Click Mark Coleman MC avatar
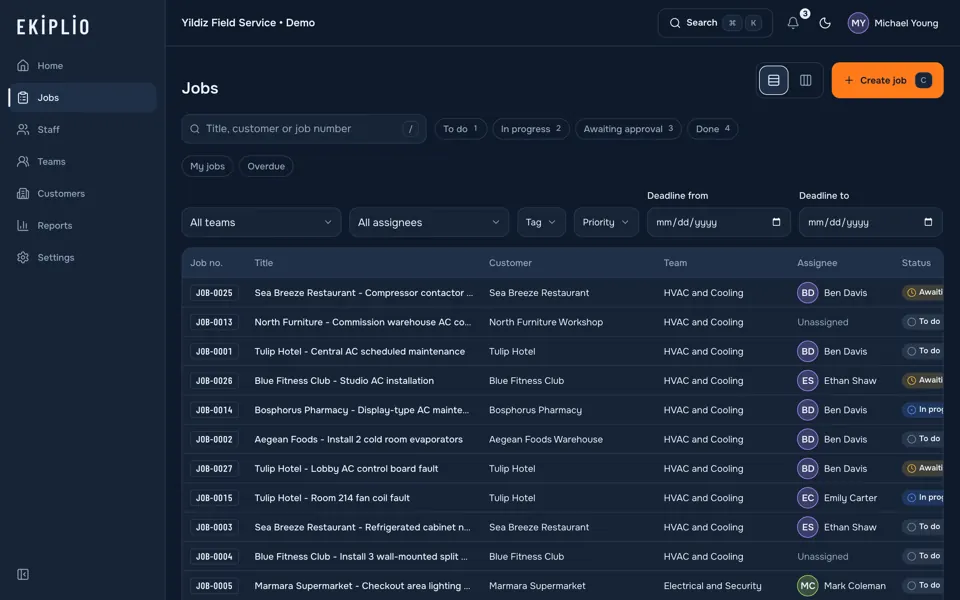960x600 pixels. coord(808,586)
